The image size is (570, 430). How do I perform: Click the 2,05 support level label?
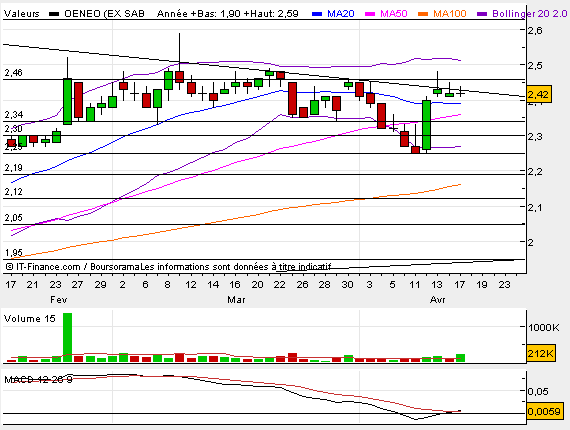(x=13, y=218)
